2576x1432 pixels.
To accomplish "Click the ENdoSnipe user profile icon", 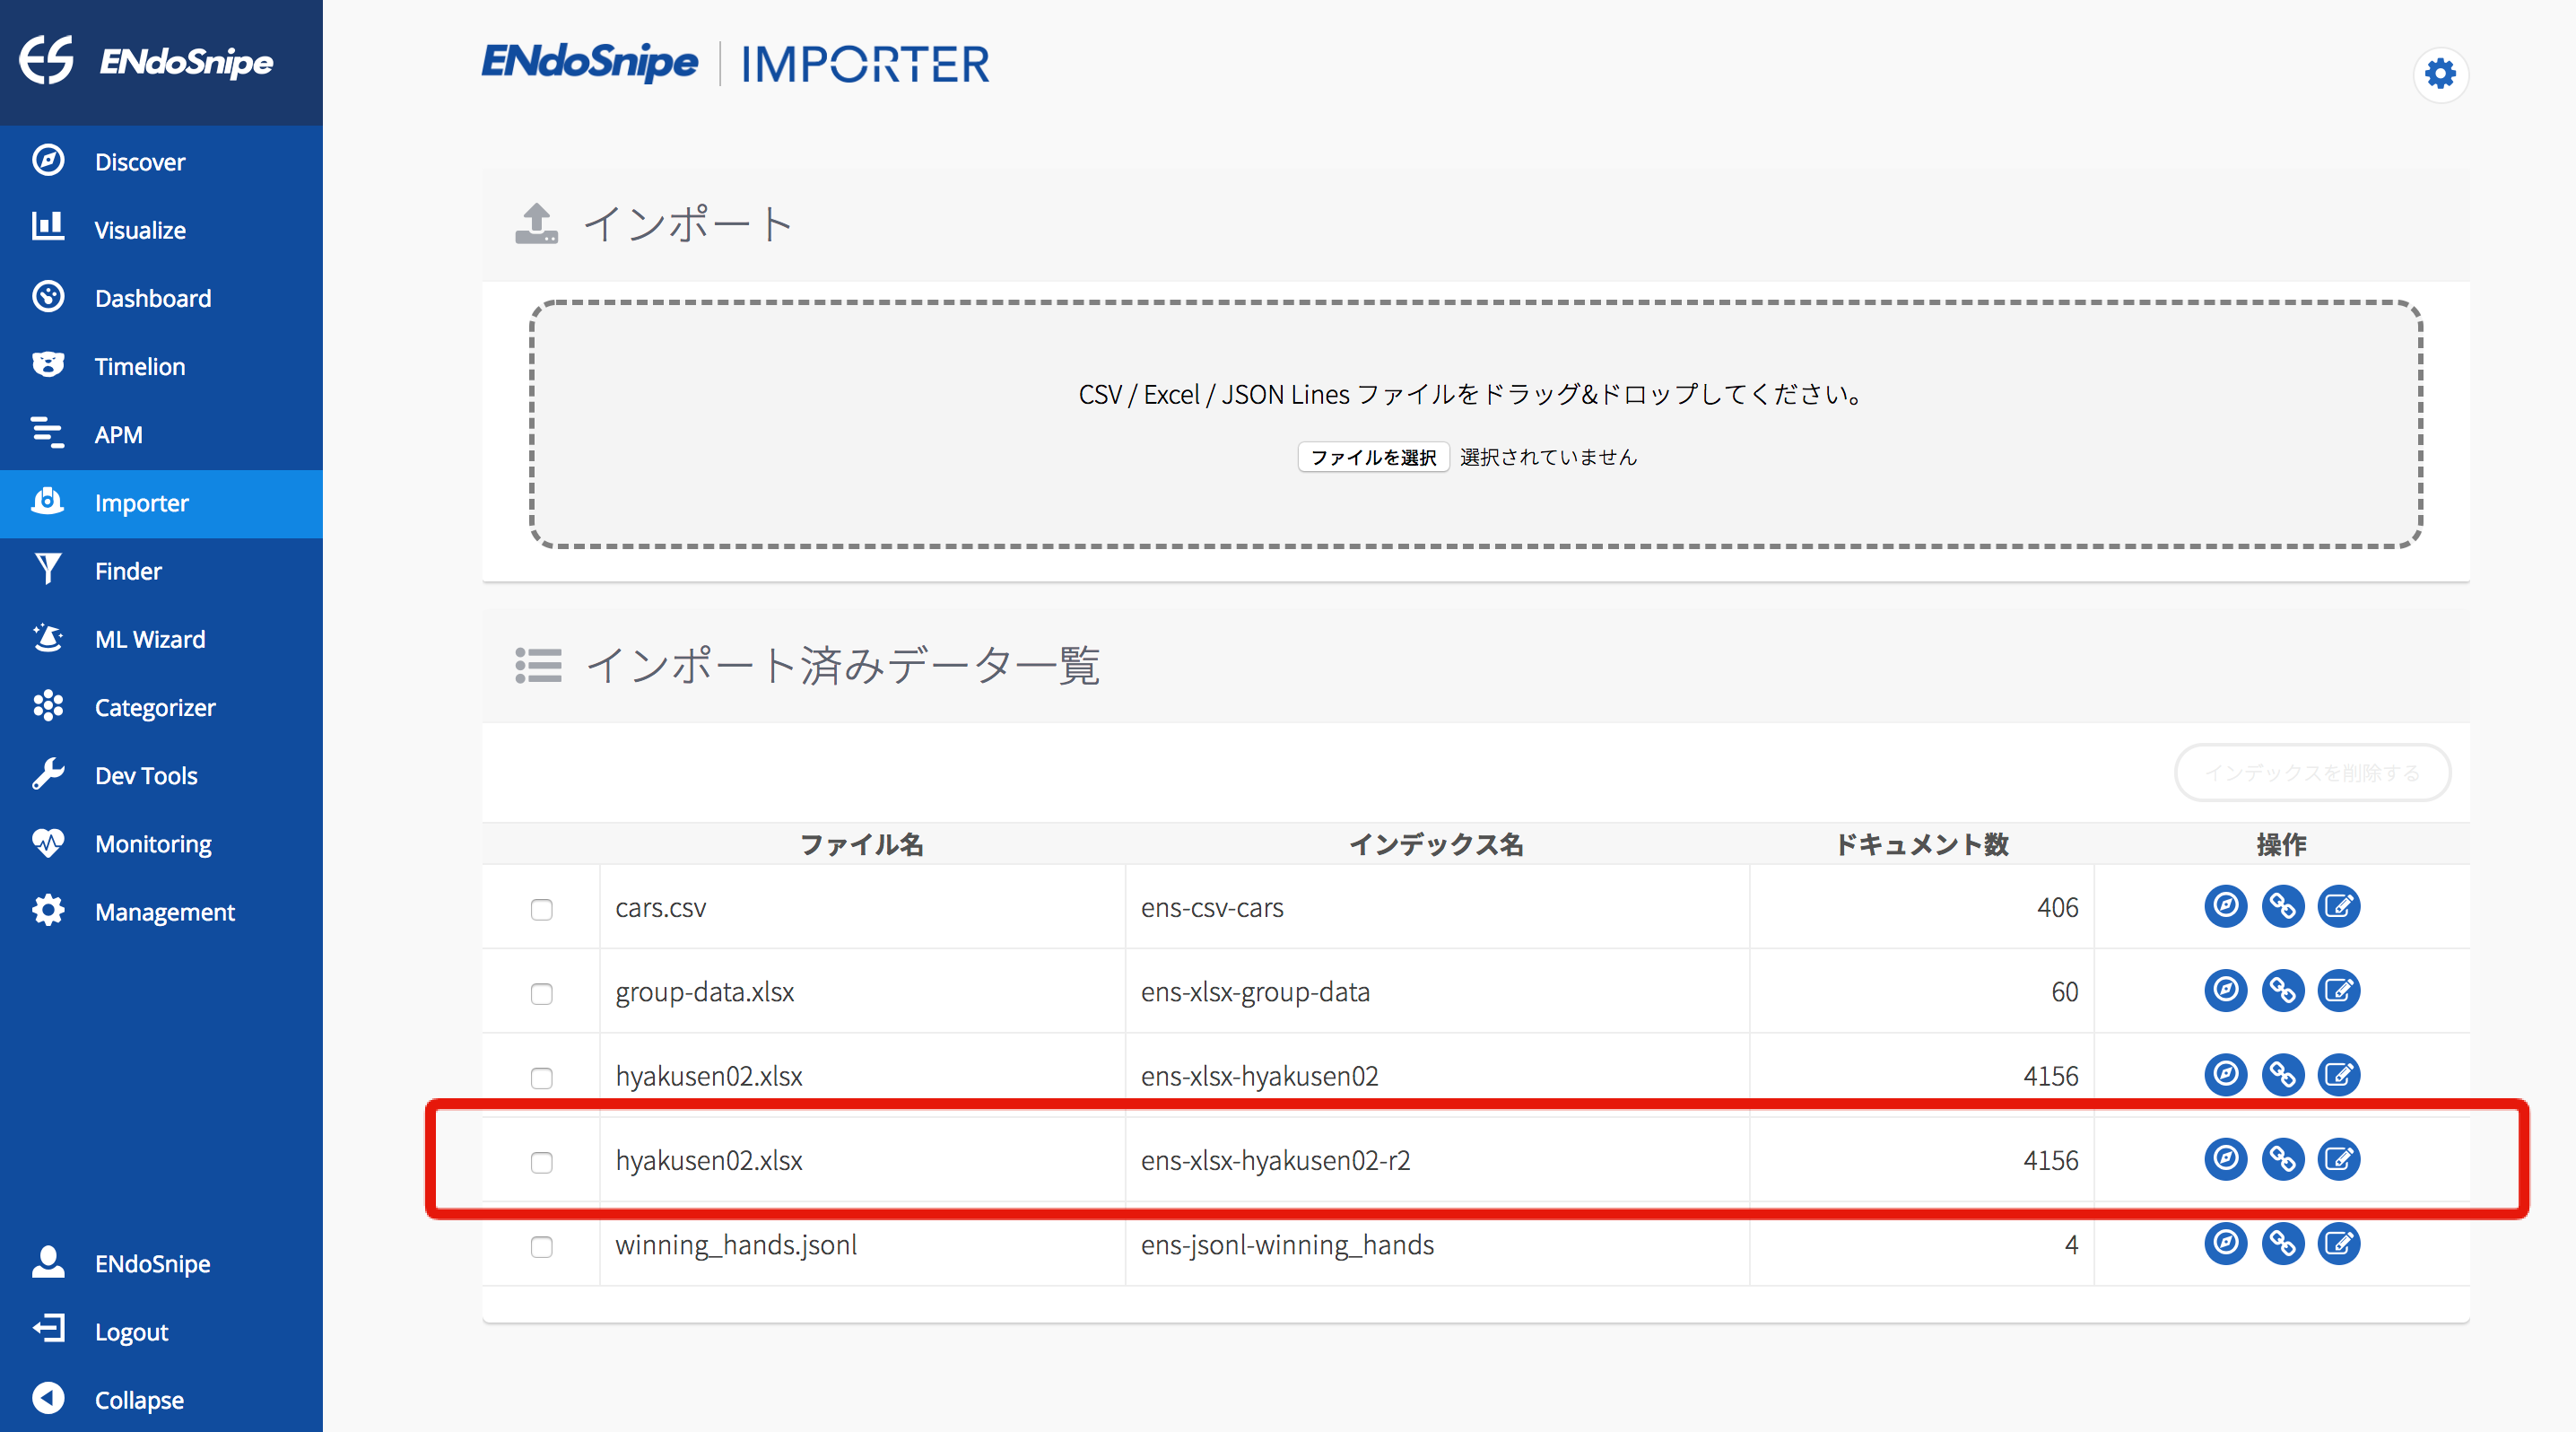I will click(48, 1262).
